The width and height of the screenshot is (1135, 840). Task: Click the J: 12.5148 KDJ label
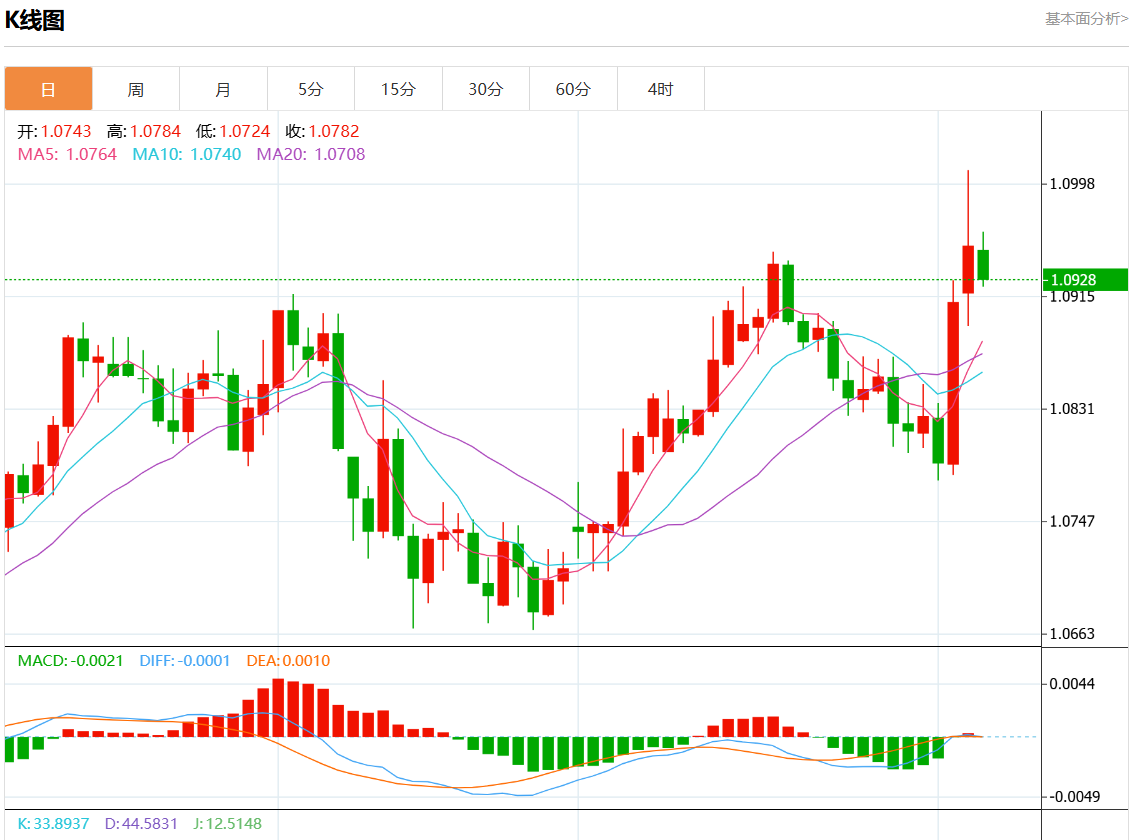[227, 823]
